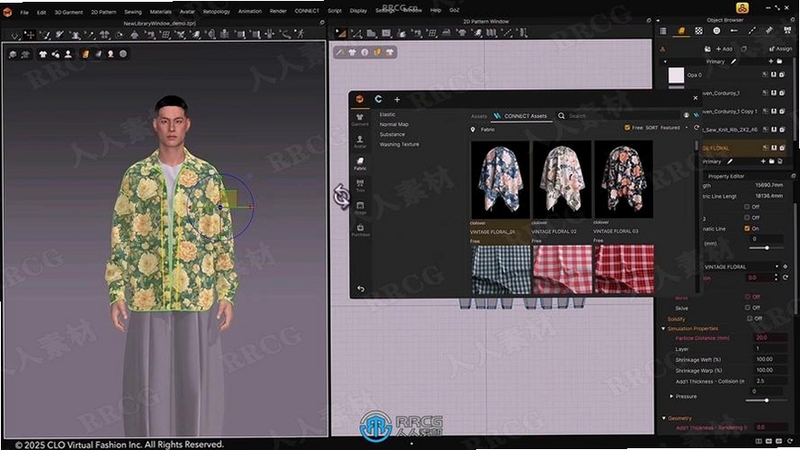Open the Graphic checker tab in Object Browser
This screenshot has height=450, width=800.
coord(698,31)
